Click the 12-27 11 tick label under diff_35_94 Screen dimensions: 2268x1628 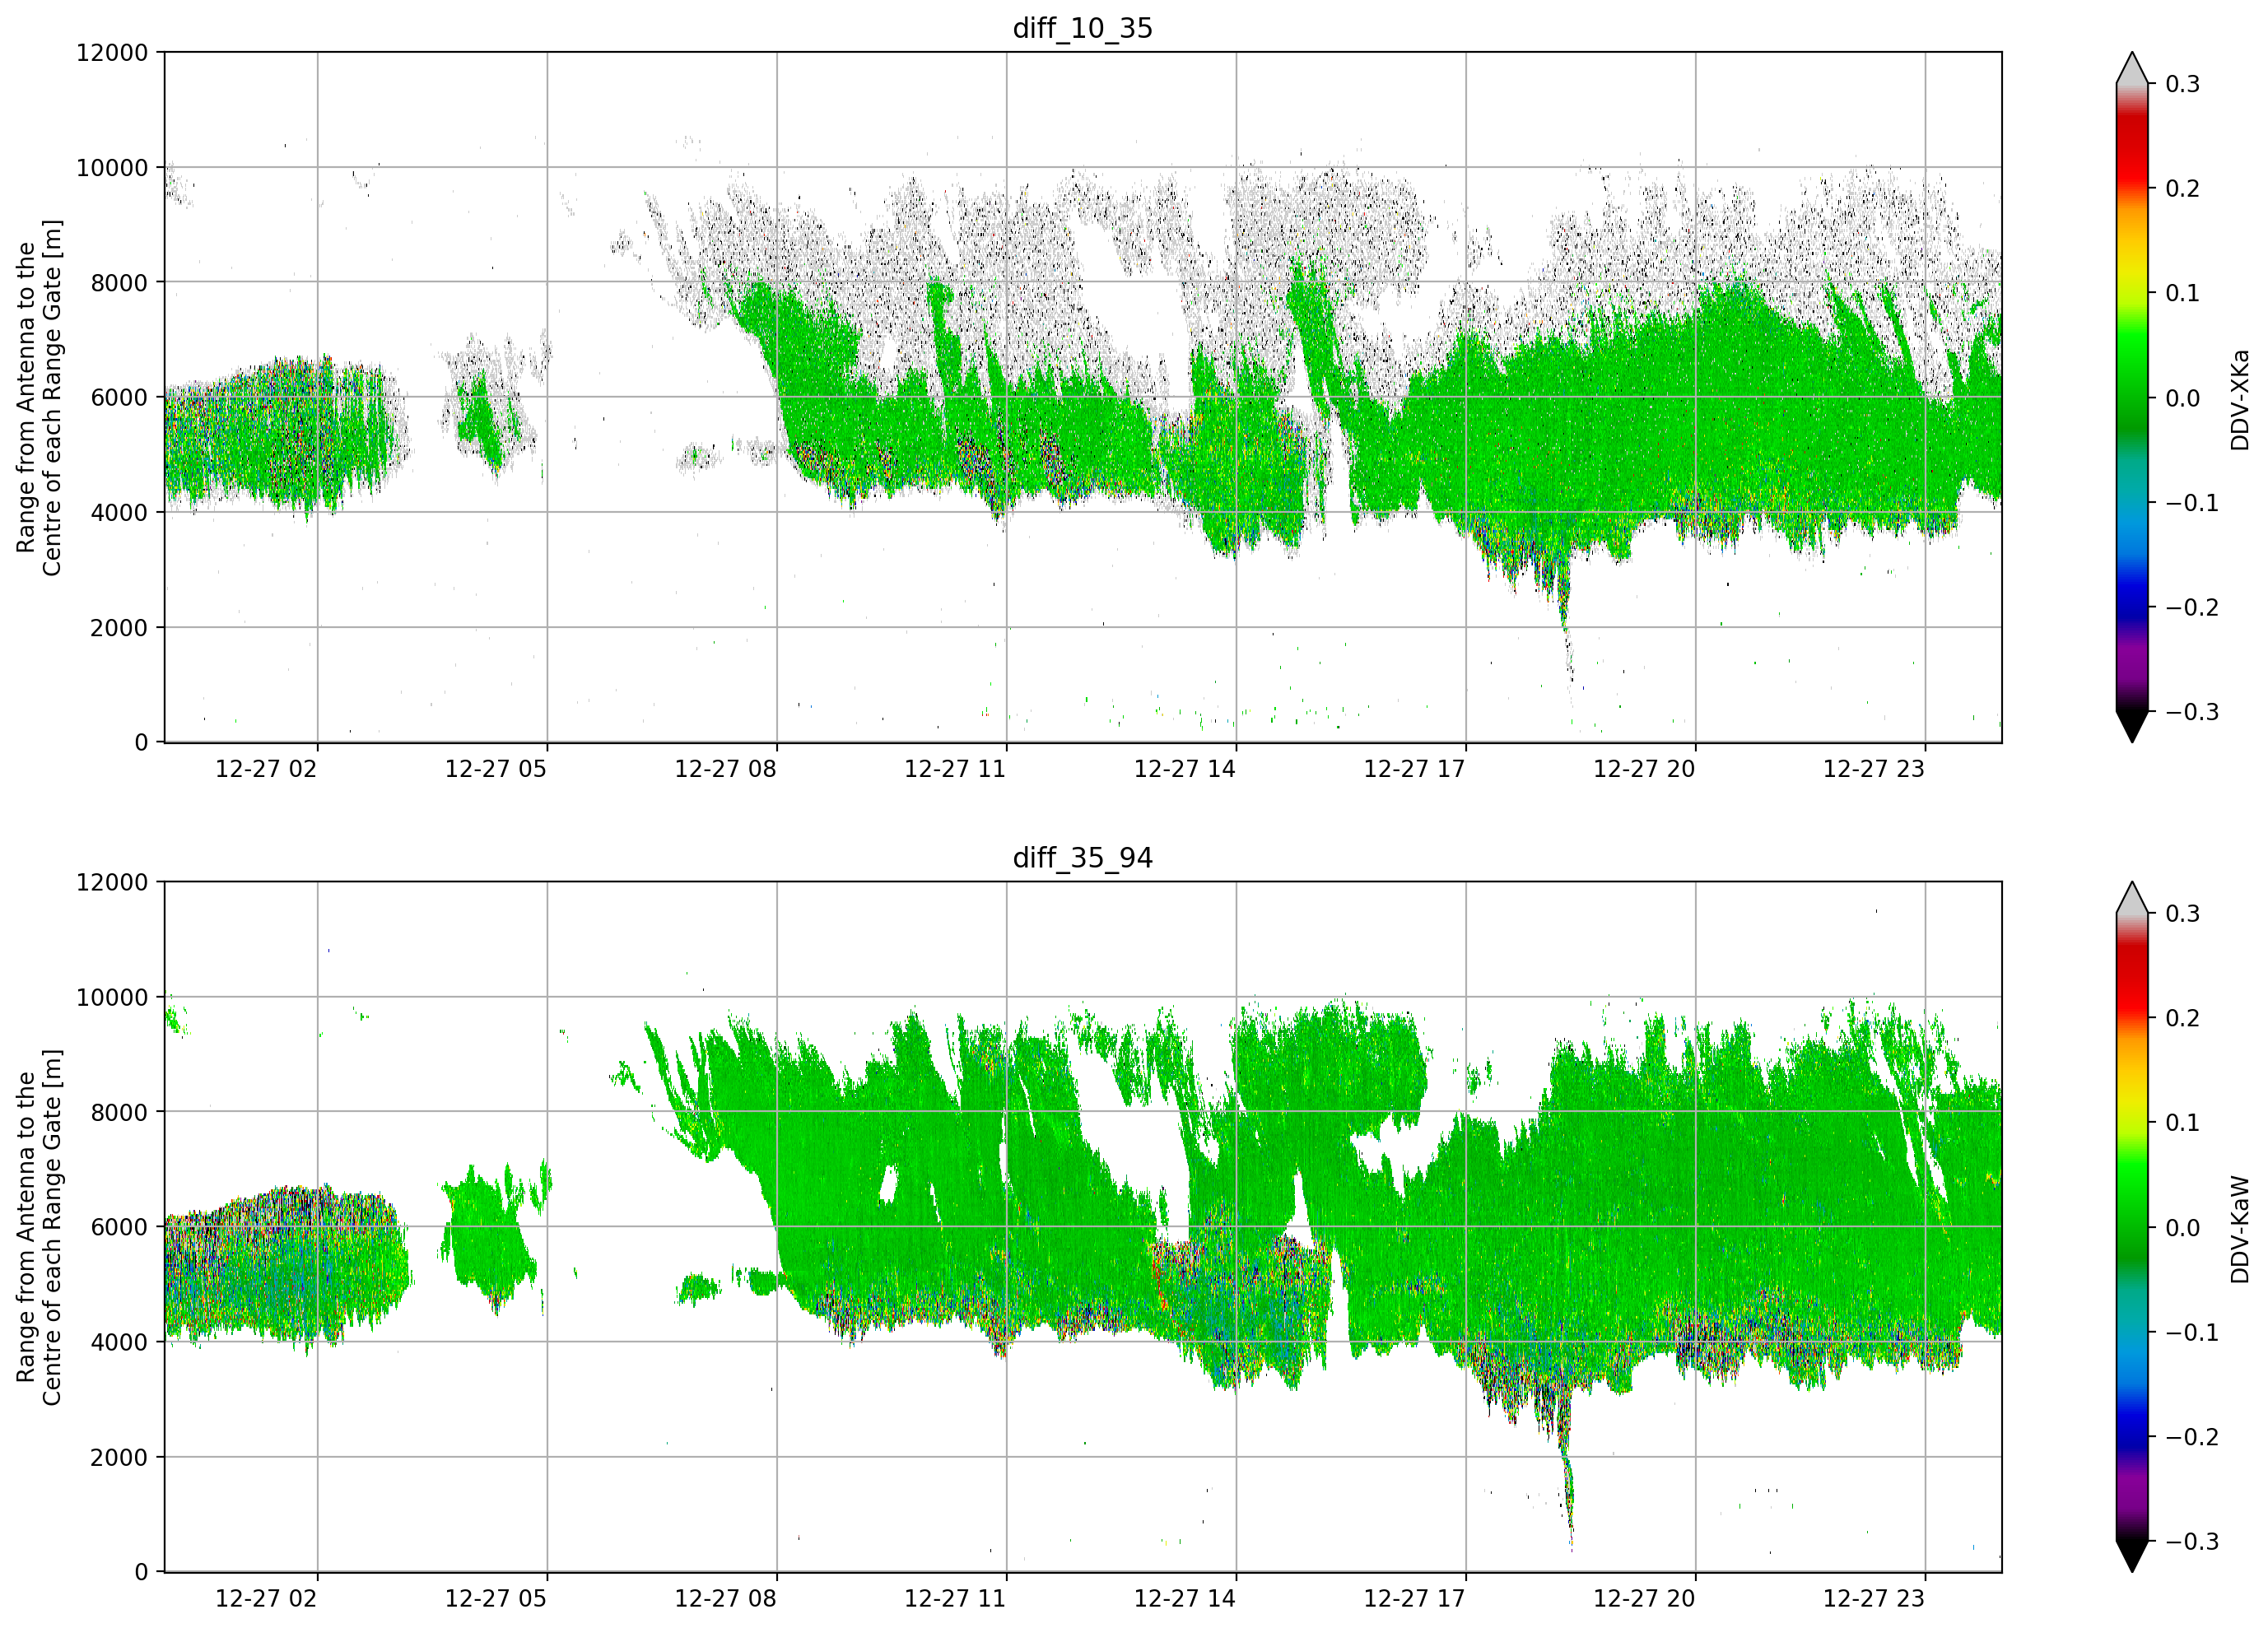click(955, 1599)
